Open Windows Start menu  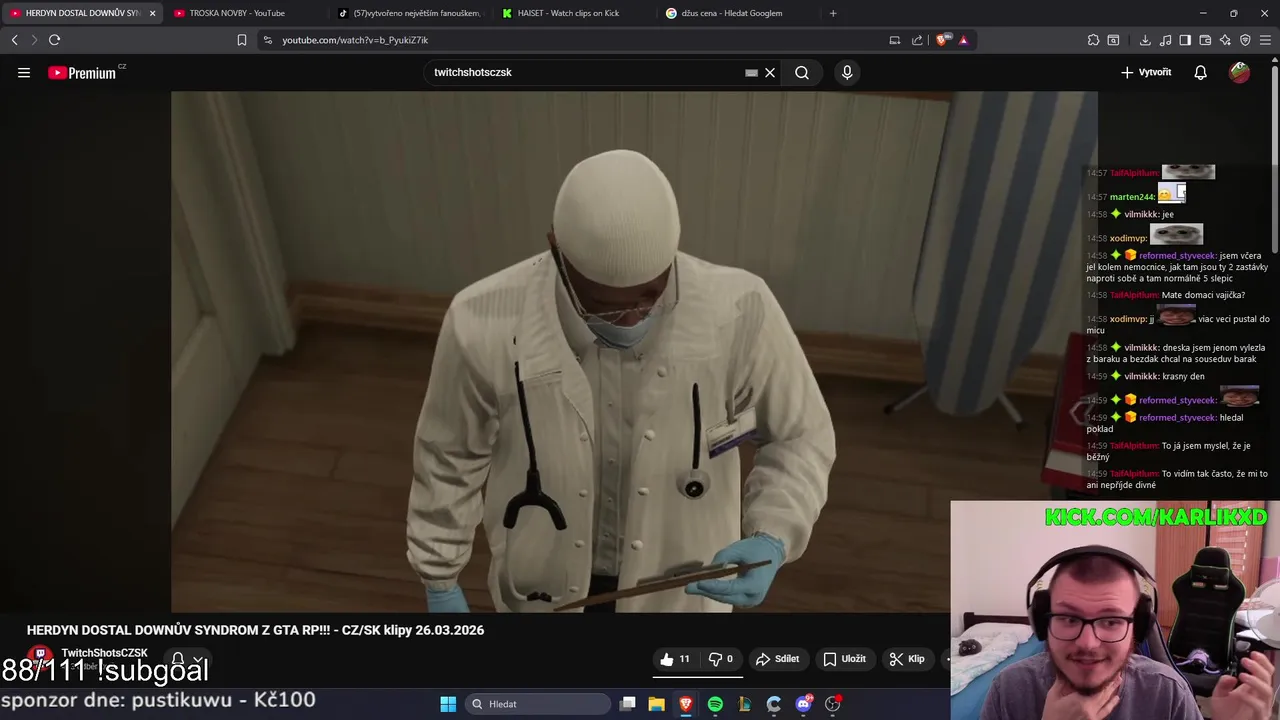click(x=448, y=704)
